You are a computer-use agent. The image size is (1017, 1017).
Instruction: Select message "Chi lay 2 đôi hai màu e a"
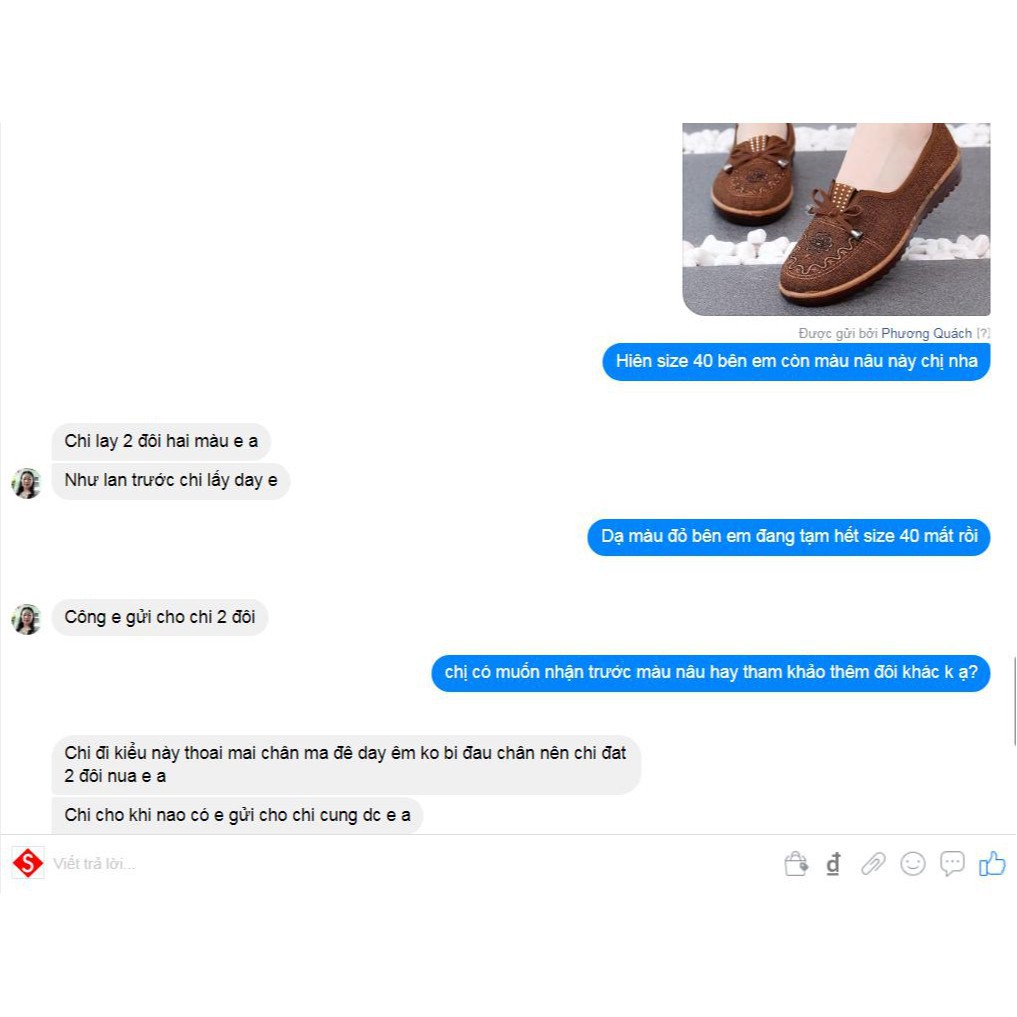[161, 442]
